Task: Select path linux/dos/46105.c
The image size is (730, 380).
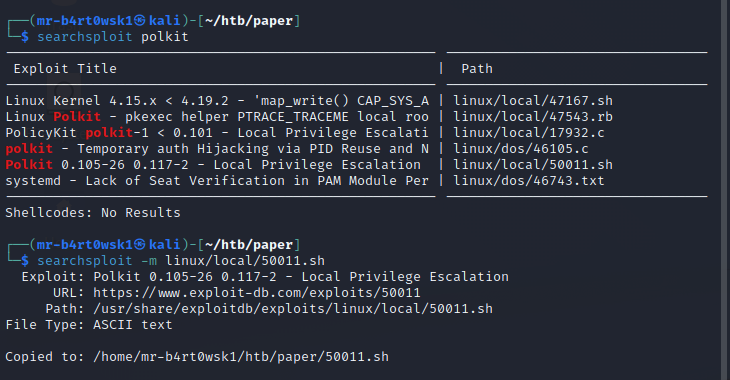Action: [x=521, y=149]
